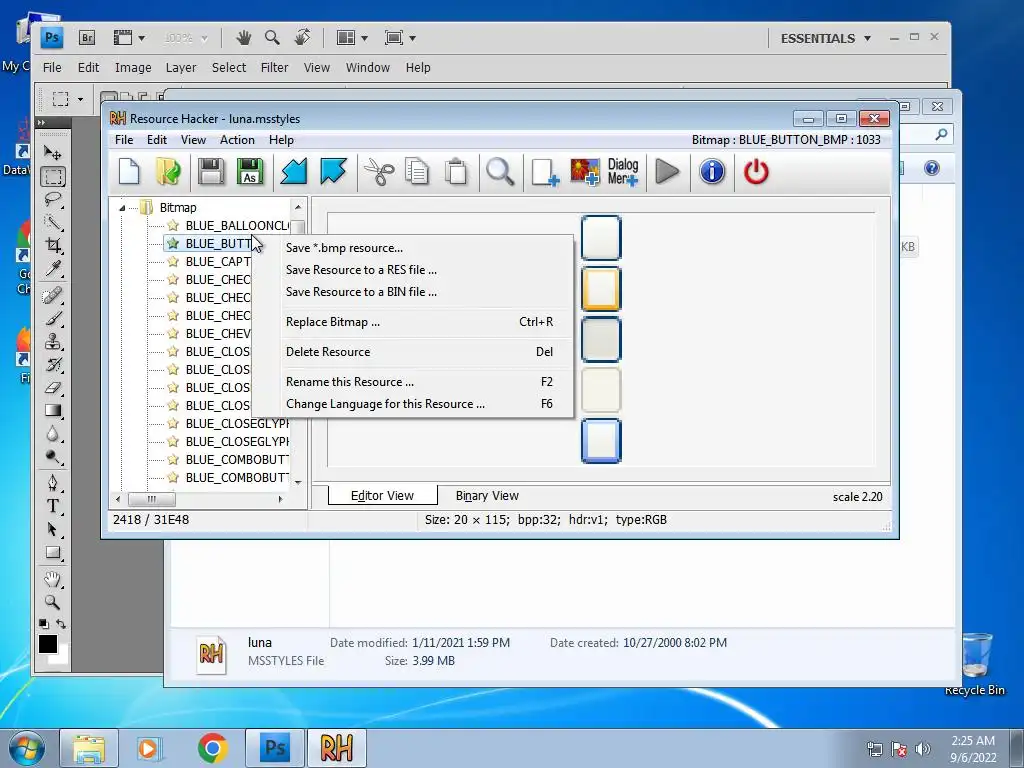The image size is (1024, 768).
Task: Choose Save Resource to a RES file
Action: pyautogui.click(x=413, y=270)
